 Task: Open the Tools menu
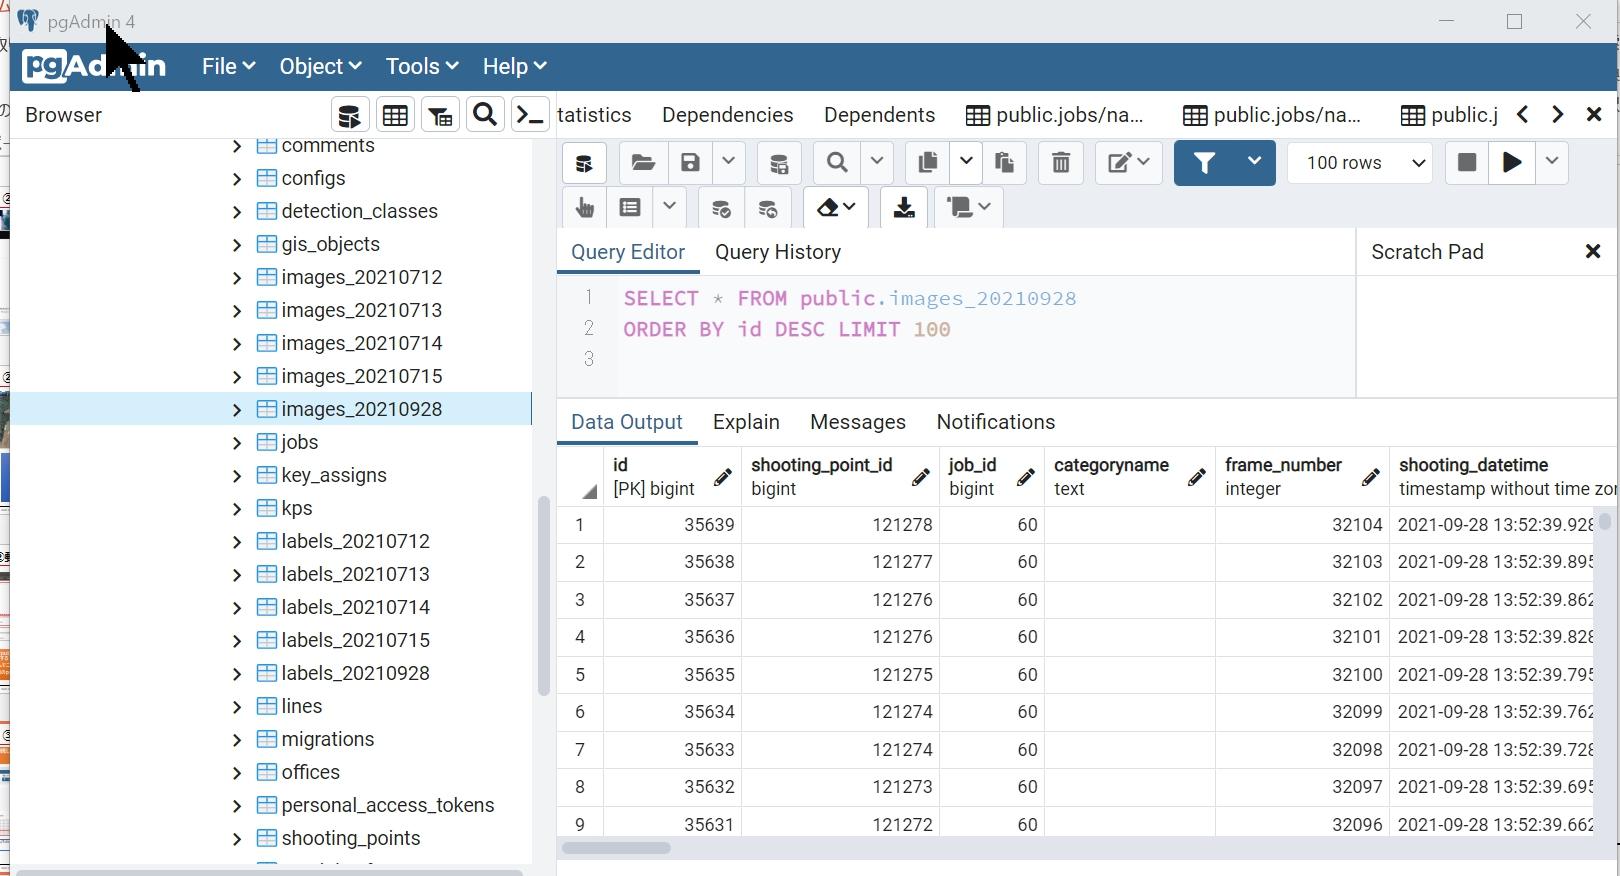(422, 66)
